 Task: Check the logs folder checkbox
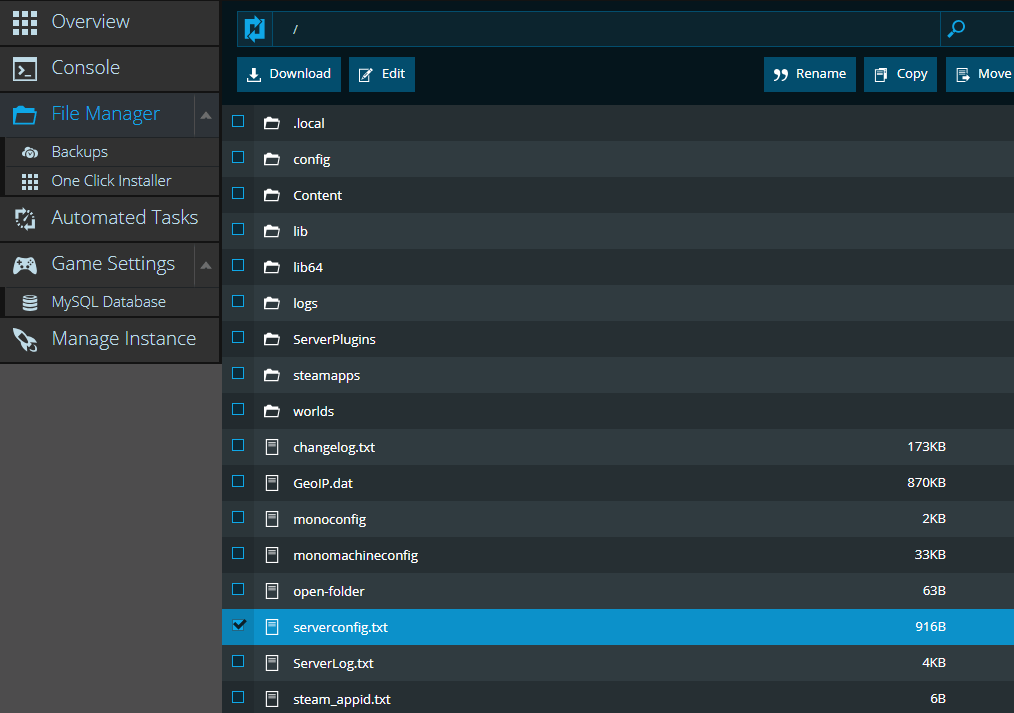click(x=238, y=301)
